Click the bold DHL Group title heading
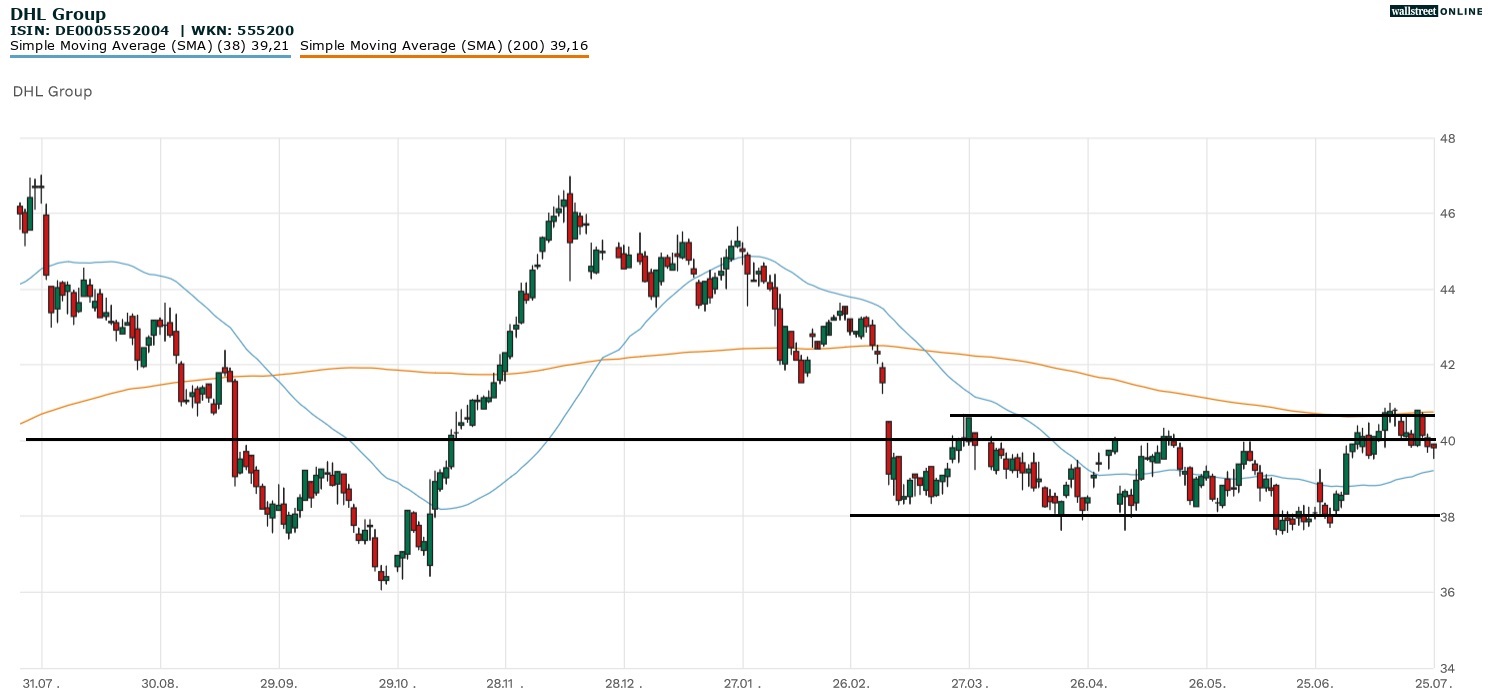The image size is (1490, 689). tap(58, 15)
